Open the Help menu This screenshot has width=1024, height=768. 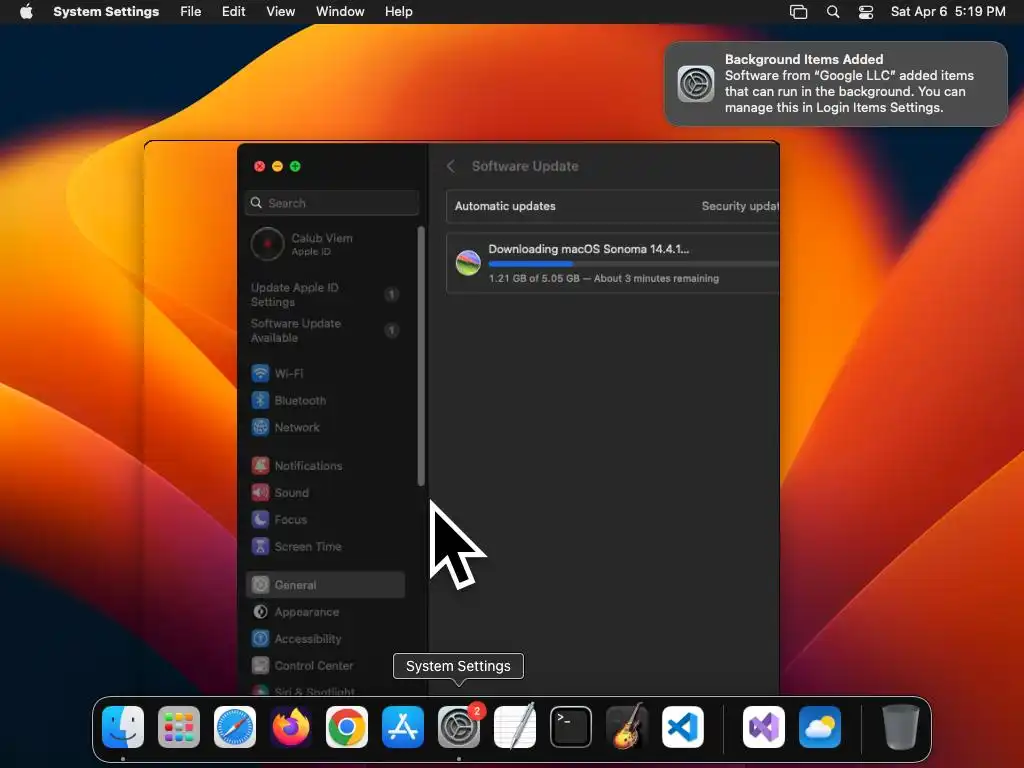[398, 12]
